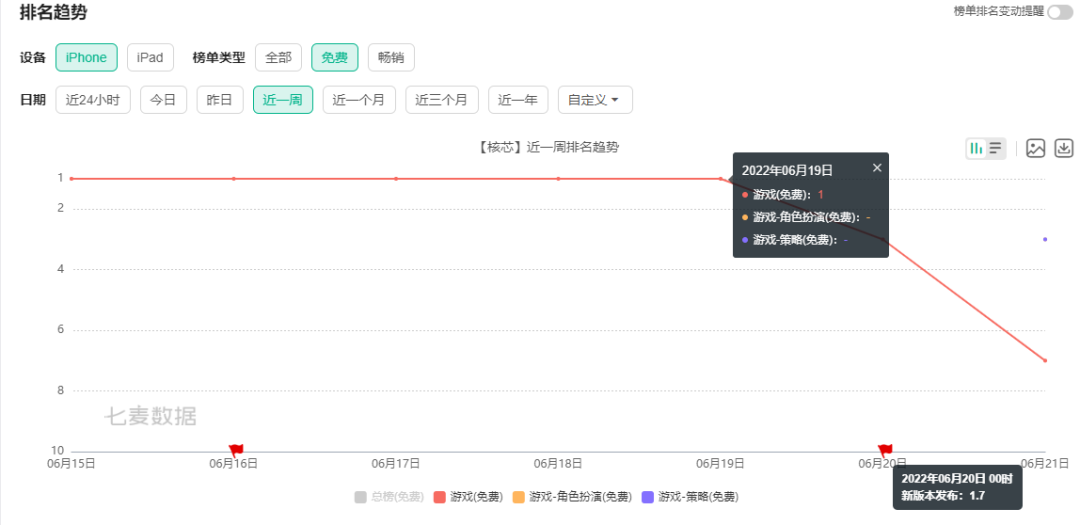Switch to bar chart view icon
The width and height of the screenshot is (1080, 525).
[977, 148]
